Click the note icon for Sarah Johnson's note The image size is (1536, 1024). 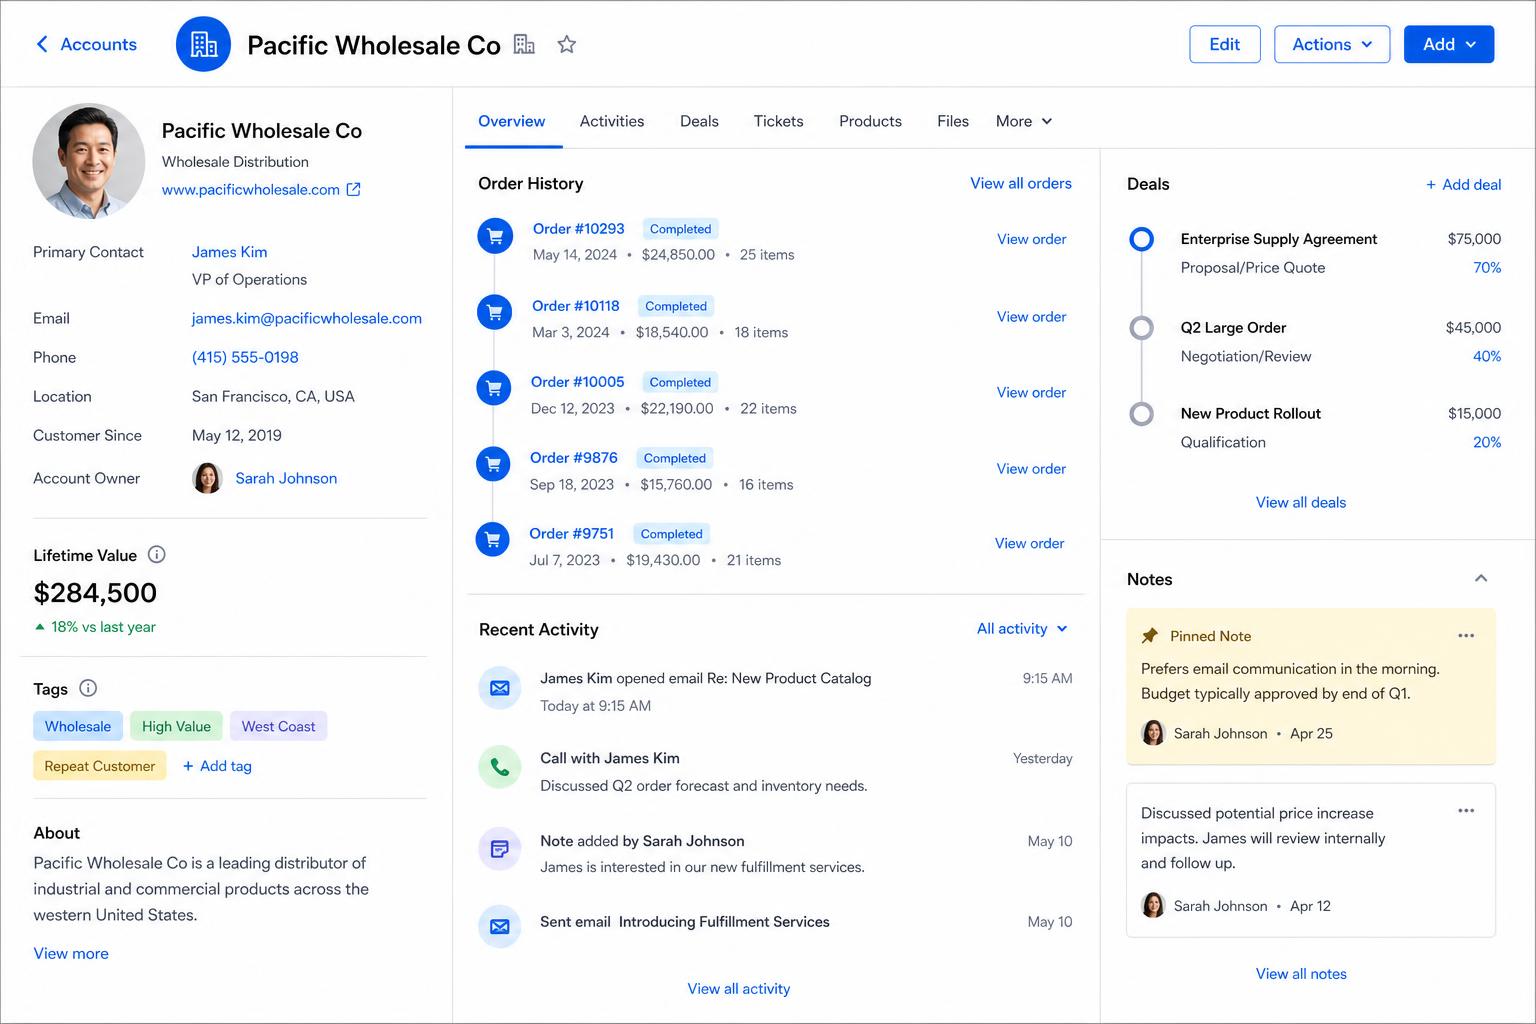500,849
